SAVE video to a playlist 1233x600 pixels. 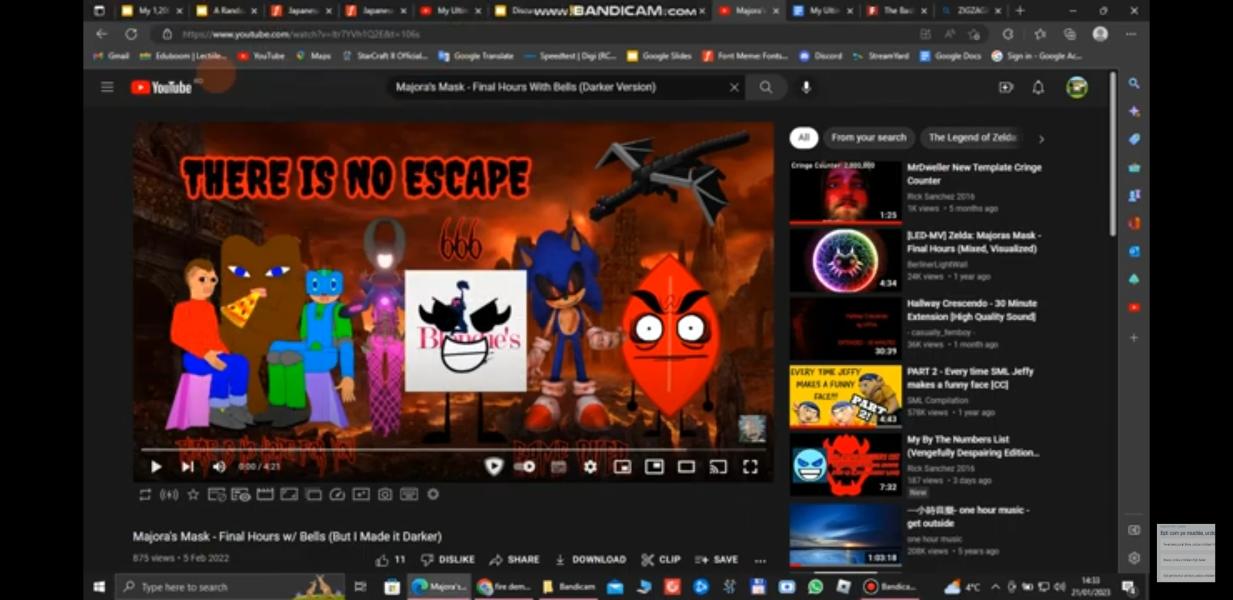(716, 560)
